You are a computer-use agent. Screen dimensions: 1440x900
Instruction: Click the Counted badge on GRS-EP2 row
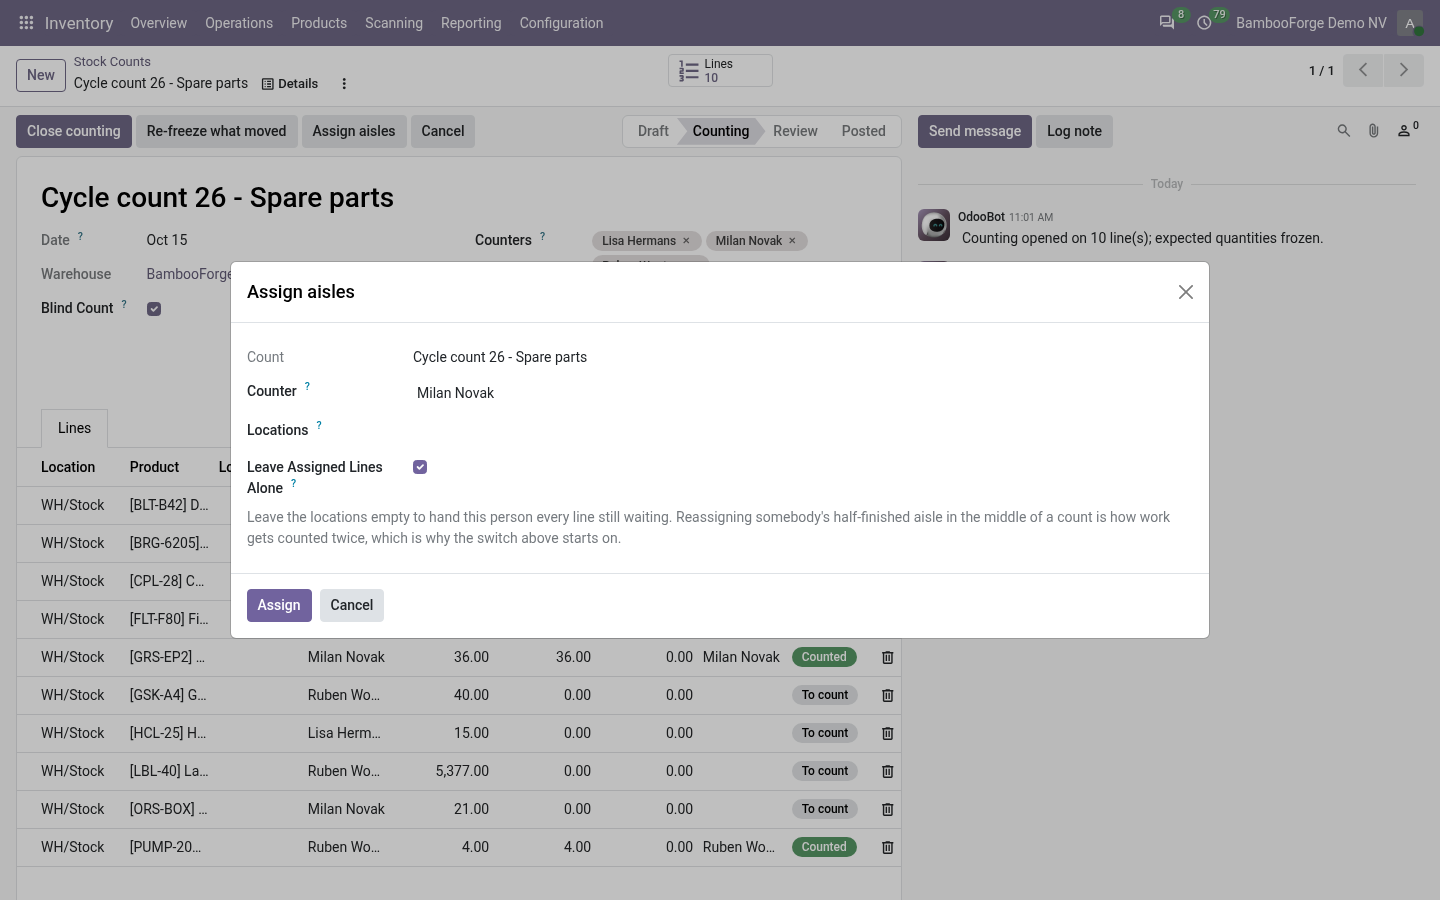click(x=824, y=657)
